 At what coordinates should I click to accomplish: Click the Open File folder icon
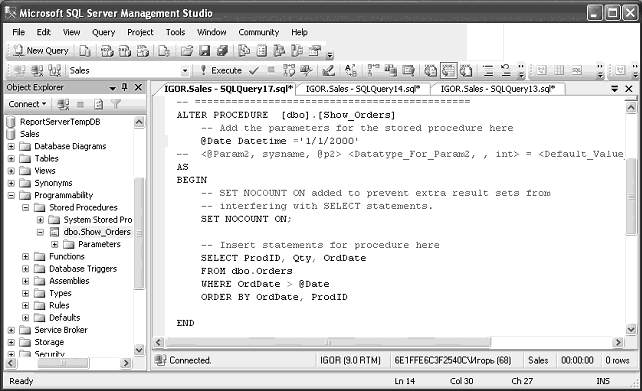(x=187, y=51)
